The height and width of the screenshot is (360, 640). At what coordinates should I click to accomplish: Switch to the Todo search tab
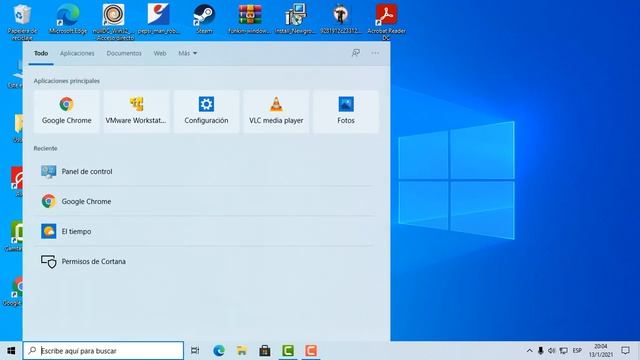coord(41,53)
